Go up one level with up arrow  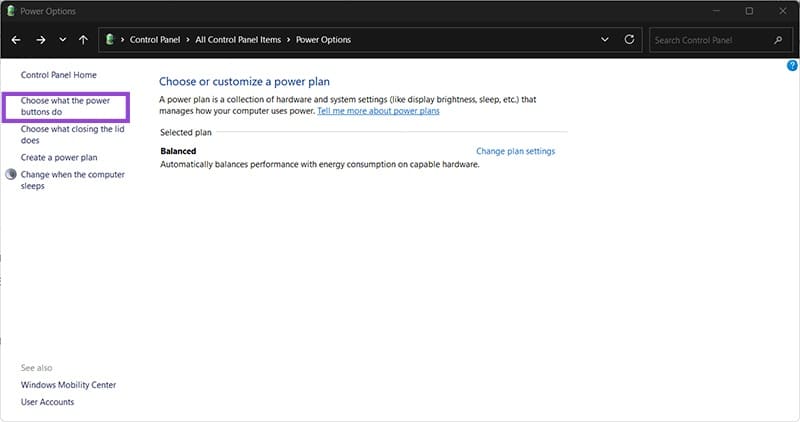[x=83, y=40]
